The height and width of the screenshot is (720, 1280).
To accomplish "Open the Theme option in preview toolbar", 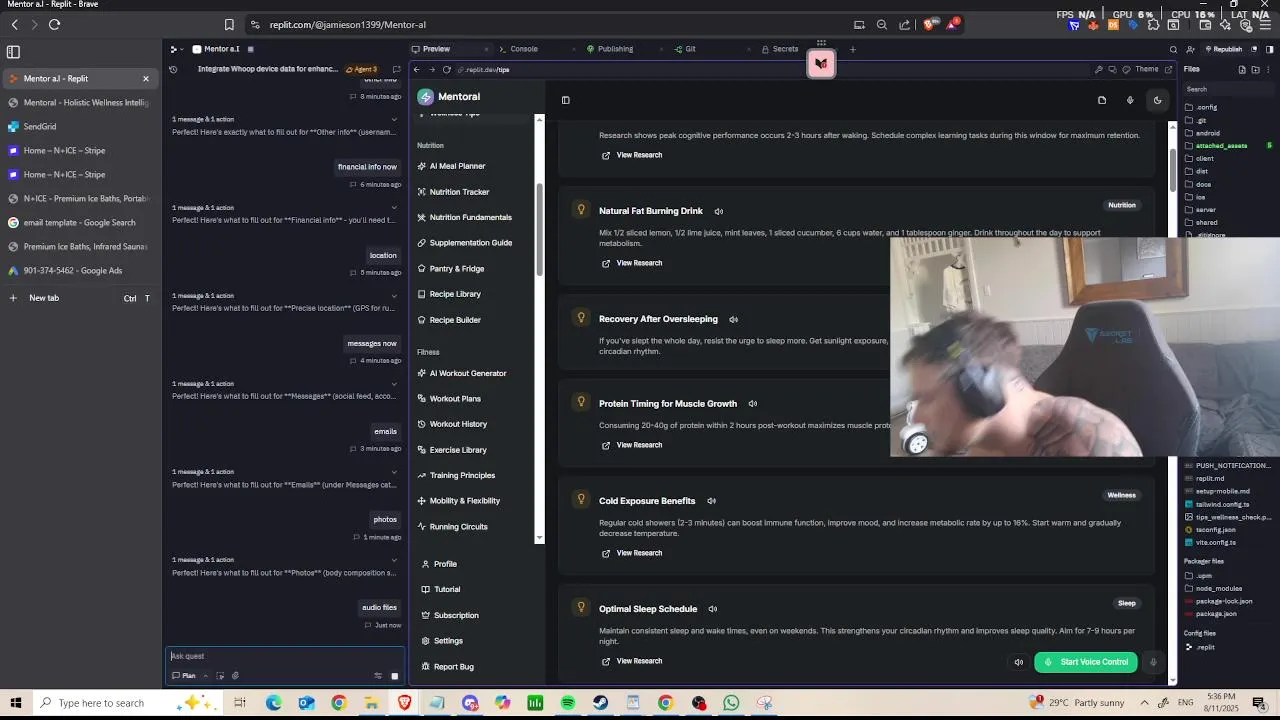I will (1140, 70).
